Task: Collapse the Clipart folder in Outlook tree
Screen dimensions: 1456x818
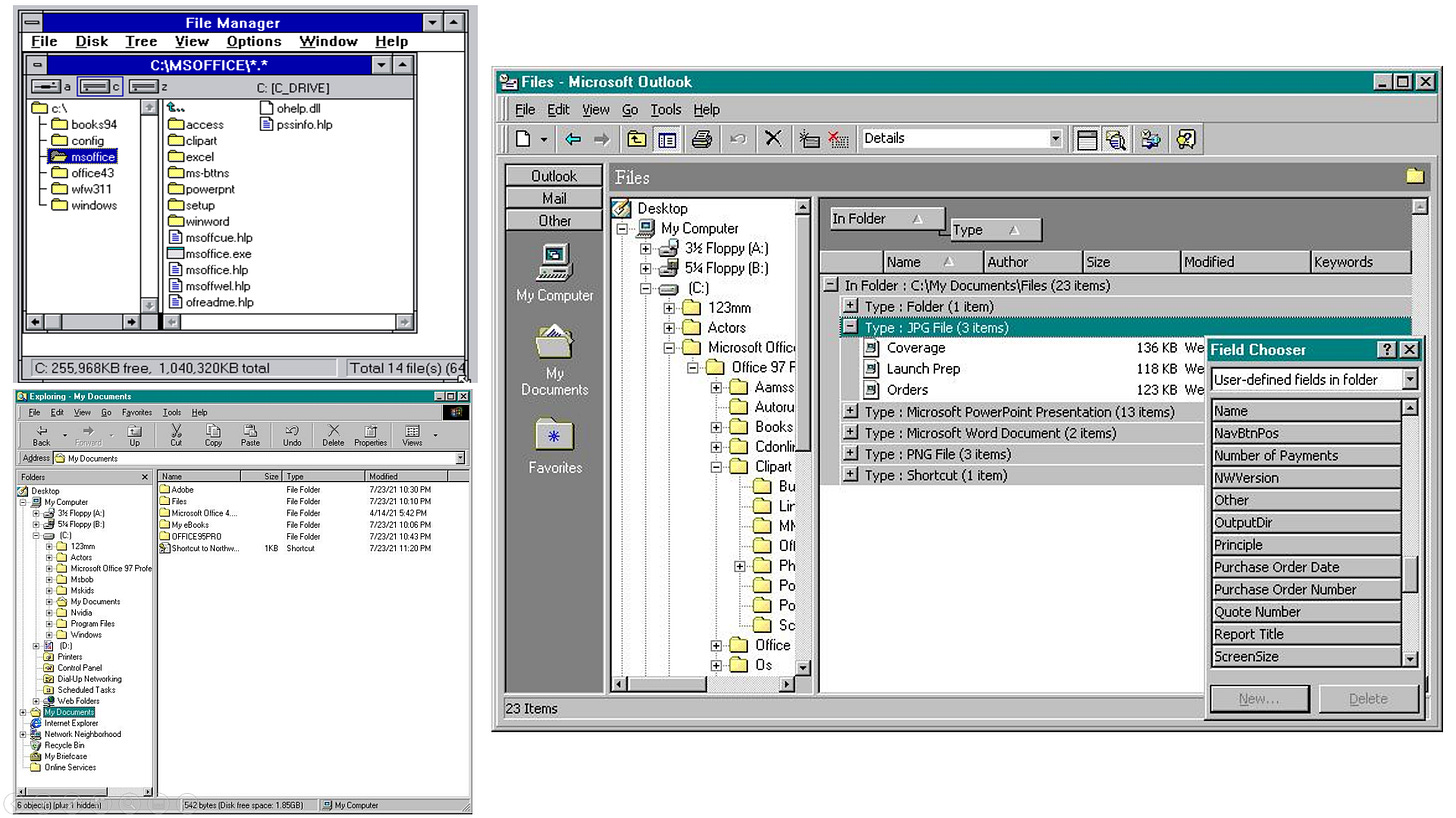Action: click(x=716, y=466)
